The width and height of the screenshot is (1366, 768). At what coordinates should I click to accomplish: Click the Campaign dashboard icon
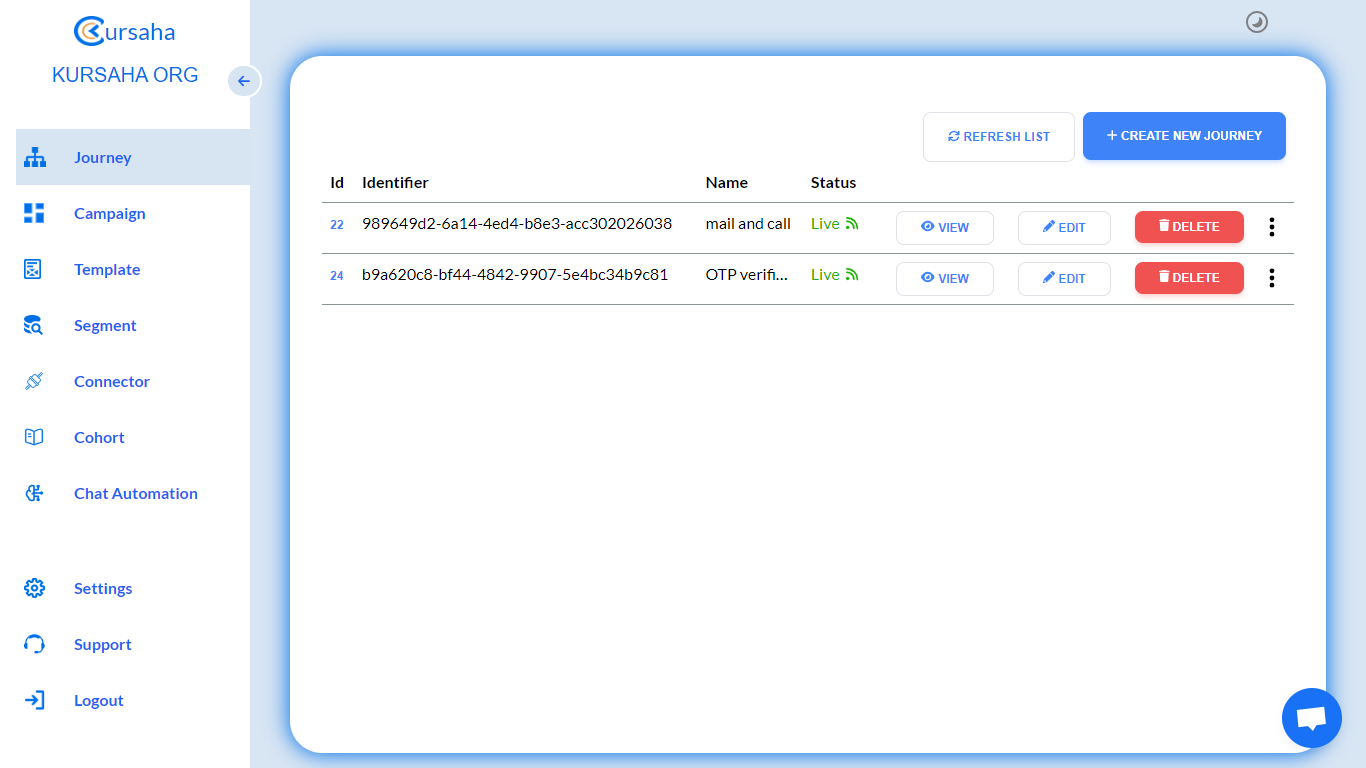[34, 213]
